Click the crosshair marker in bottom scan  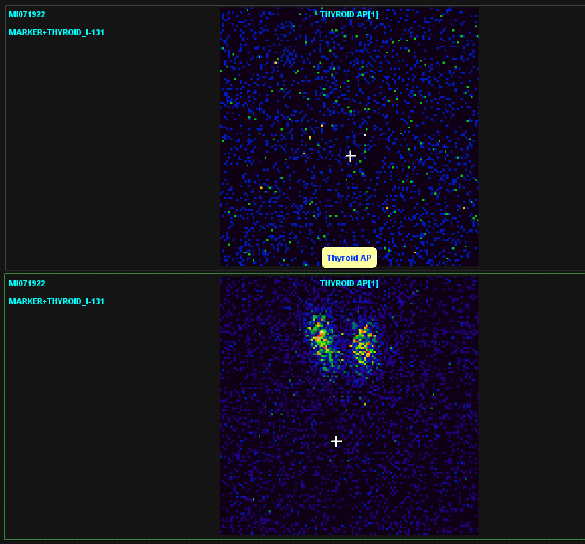[336, 441]
